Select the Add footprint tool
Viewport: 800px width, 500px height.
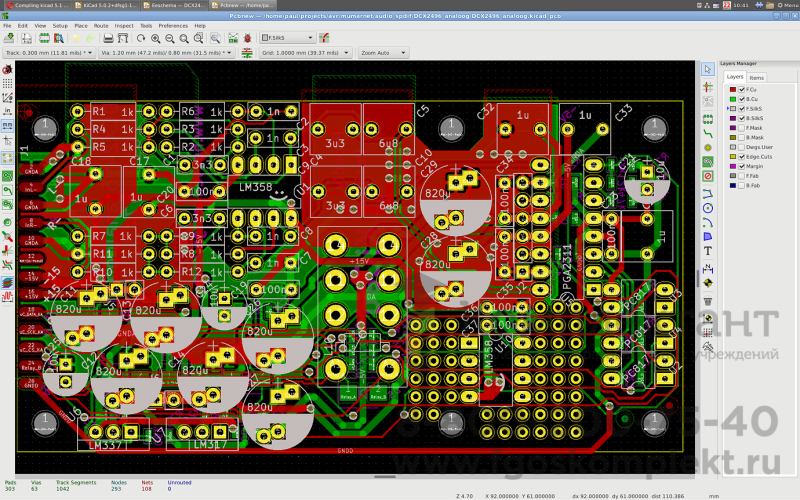point(708,119)
